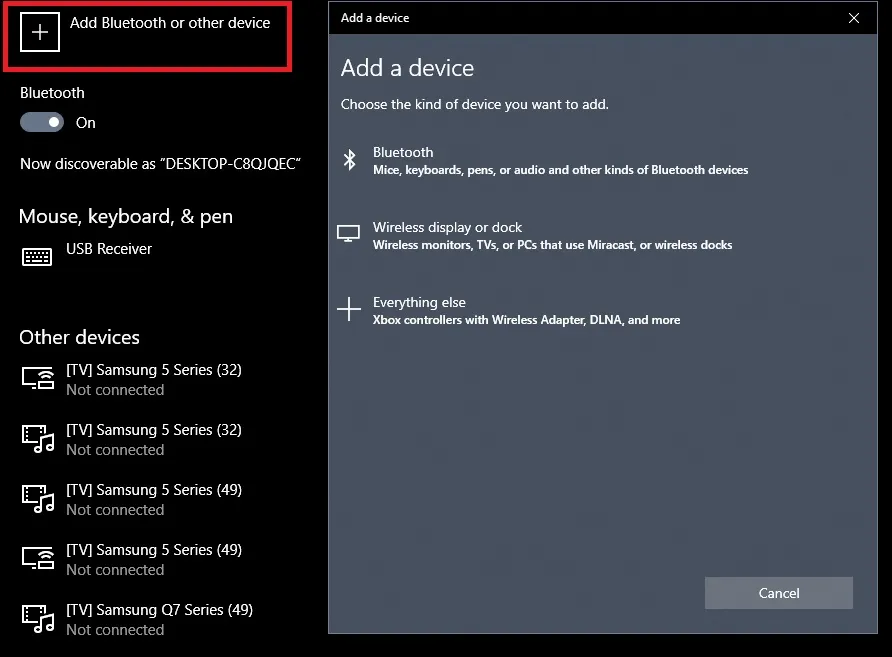Click the Samsung Q7 Series (49) media icon
This screenshot has width=892, height=657.
38,618
